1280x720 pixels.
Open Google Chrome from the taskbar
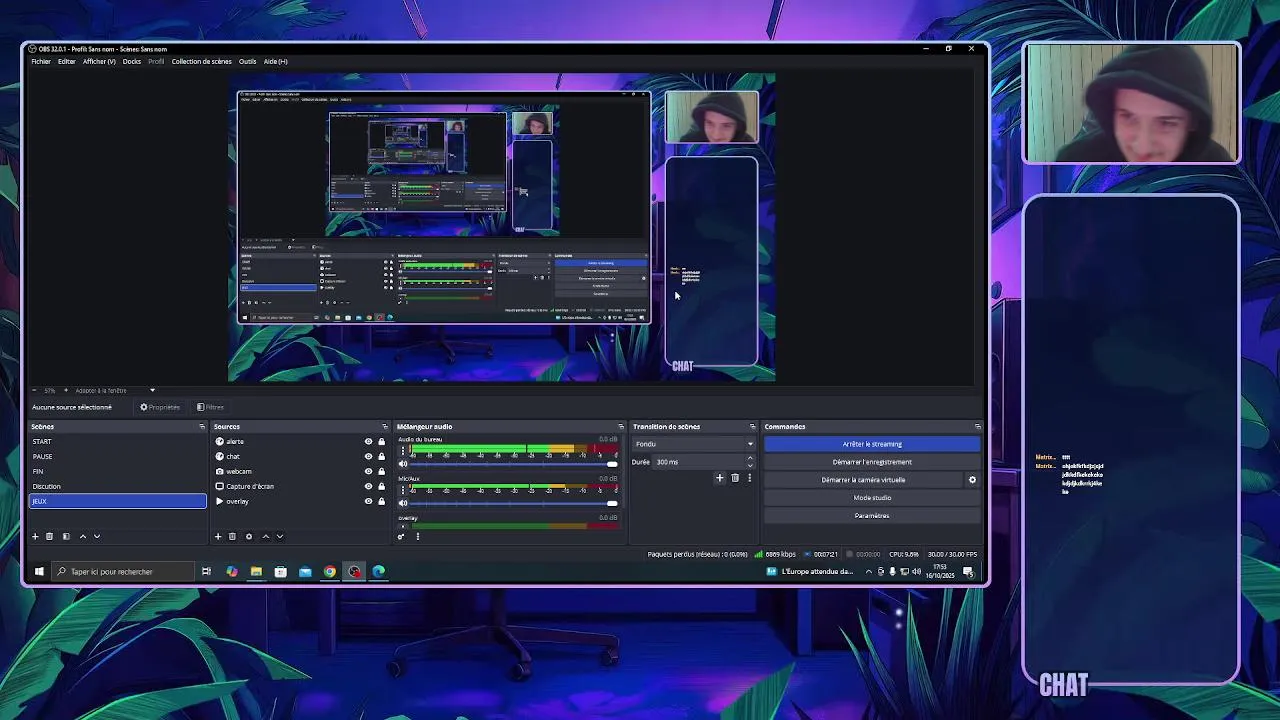330,572
